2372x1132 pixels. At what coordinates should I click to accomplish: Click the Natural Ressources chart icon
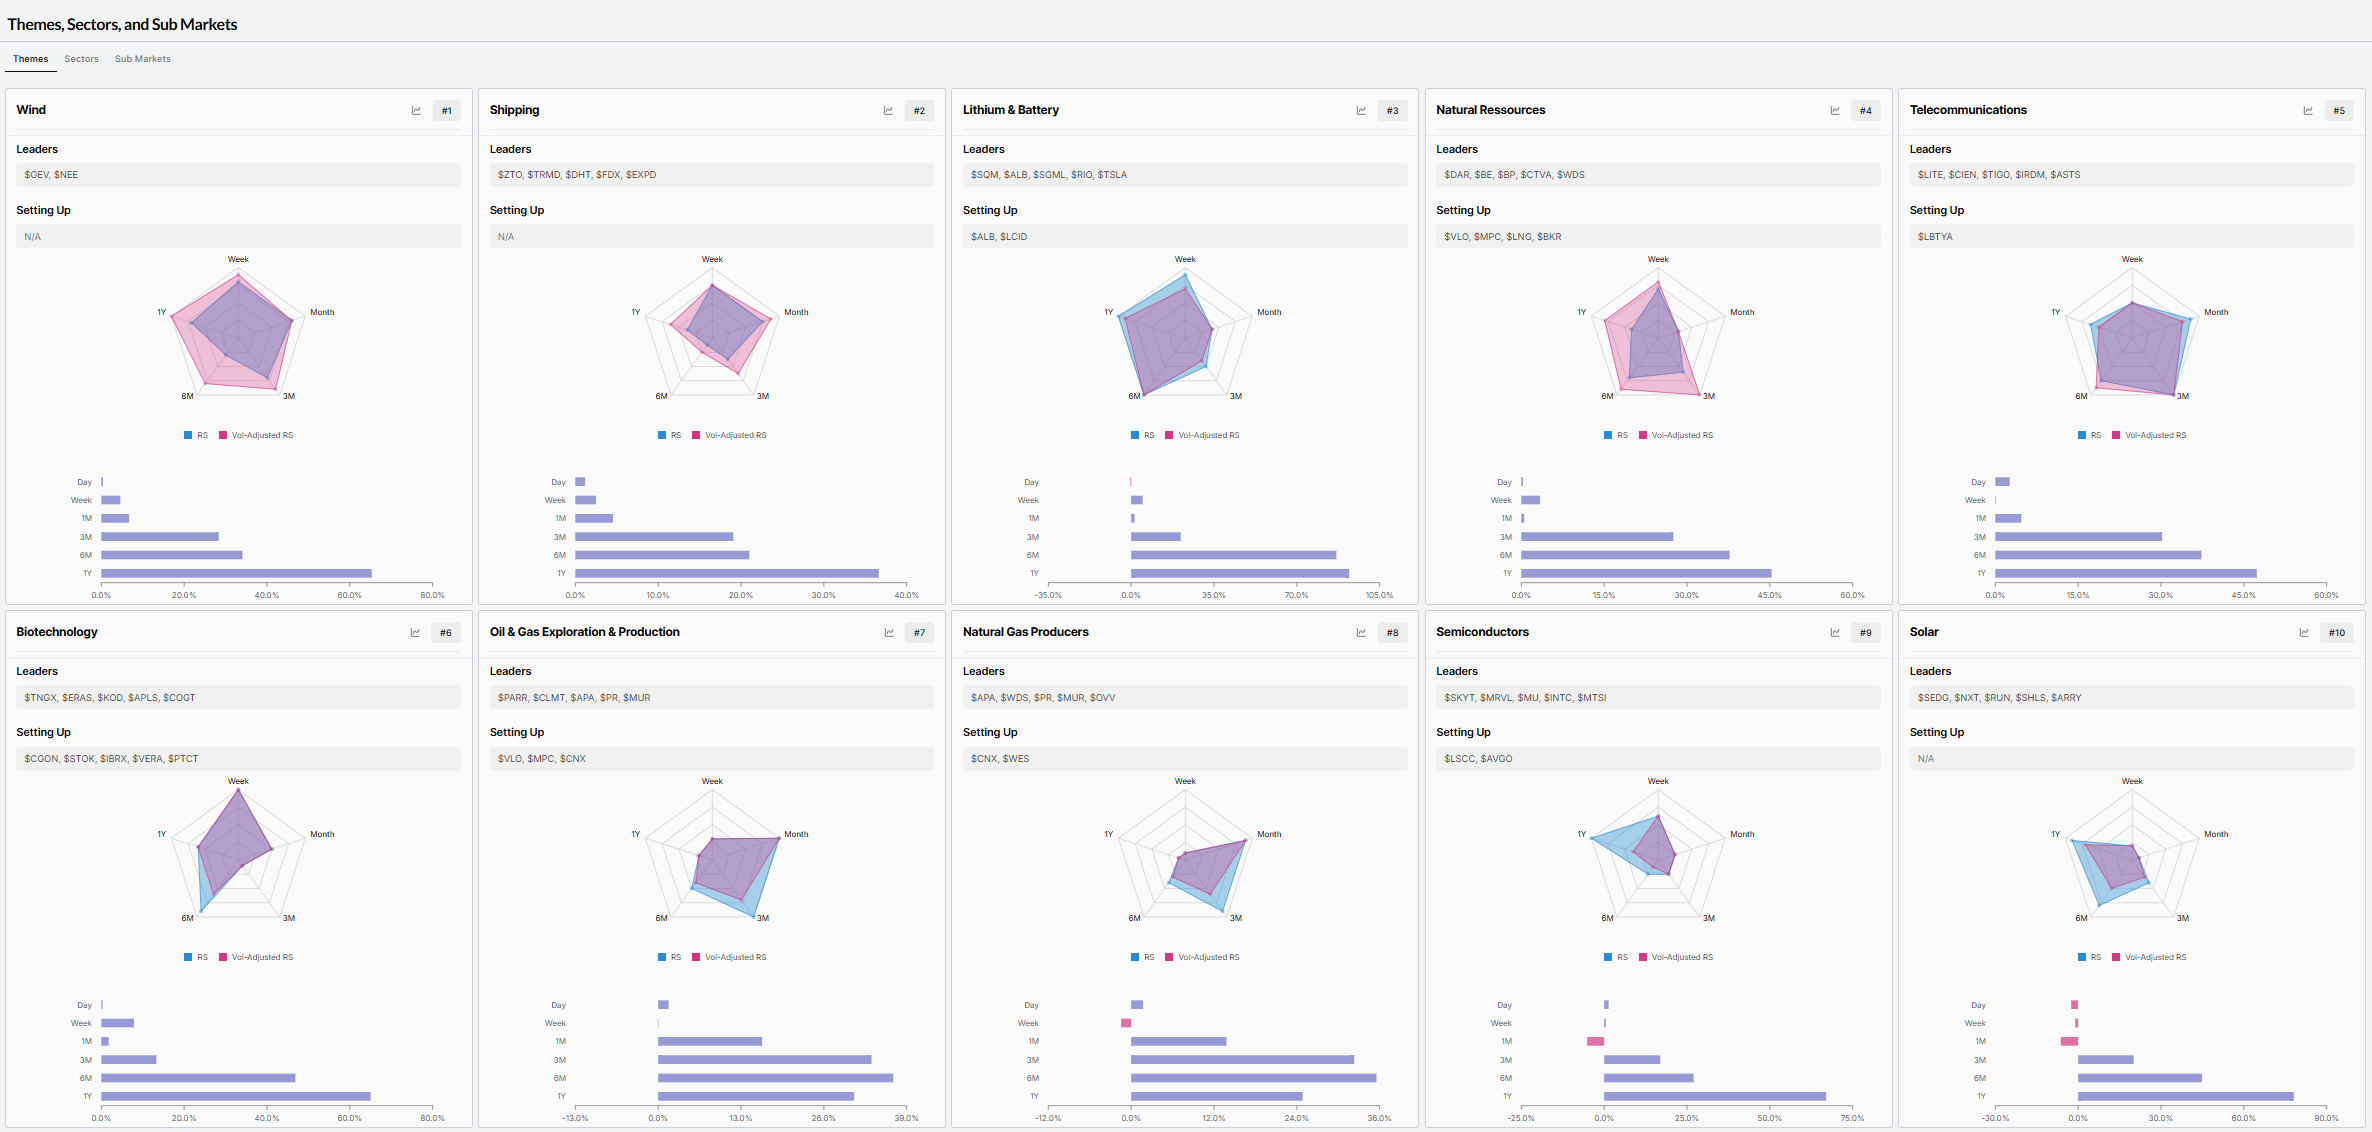coord(1835,111)
